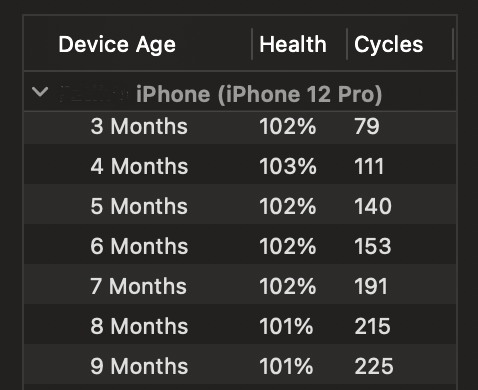Select the 3 Months row
Screen dimensions: 478x390
tap(240, 127)
